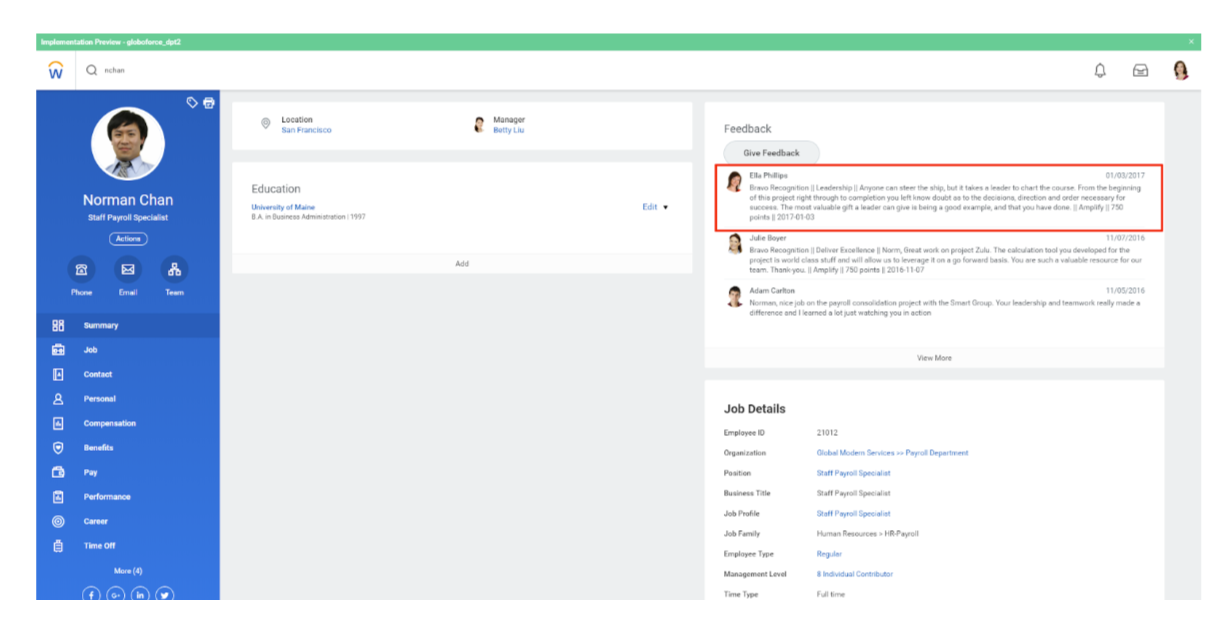
Task: Open Norman's Twitter via the social icon
Action: tap(163, 594)
